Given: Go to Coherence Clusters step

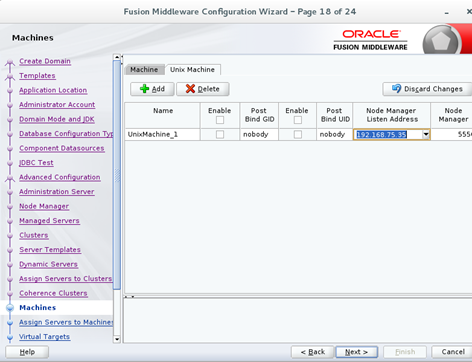Looking at the screenshot, I should click(53, 293).
